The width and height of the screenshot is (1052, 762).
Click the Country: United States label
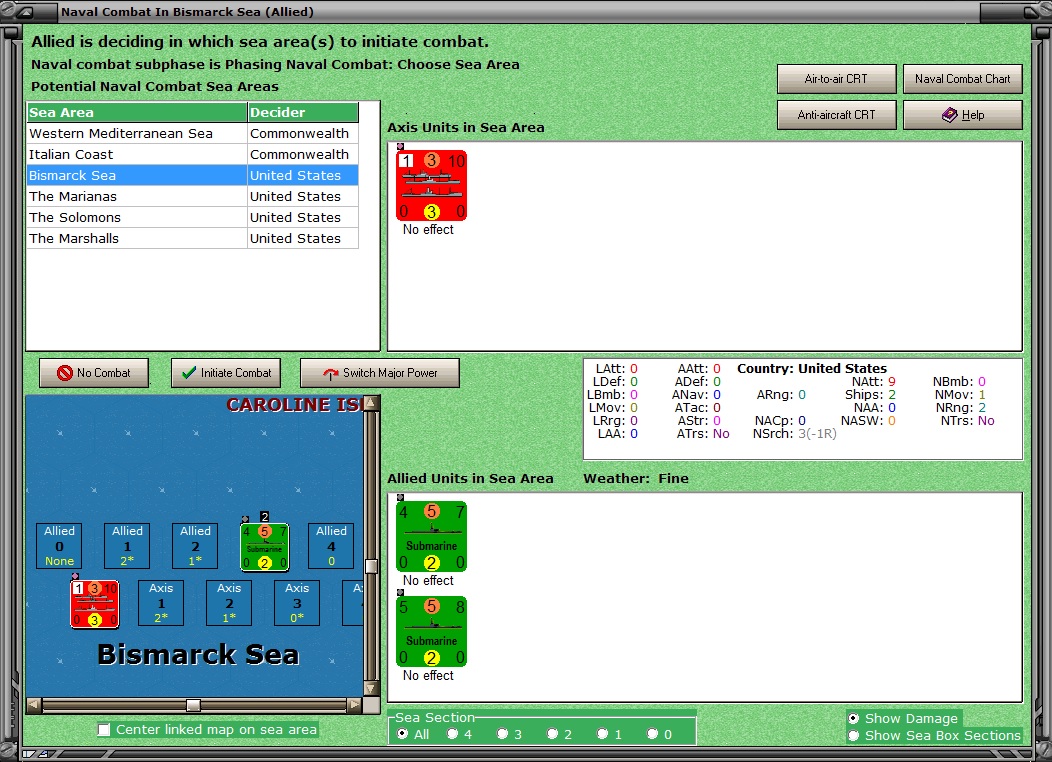pyautogui.click(x=812, y=368)
